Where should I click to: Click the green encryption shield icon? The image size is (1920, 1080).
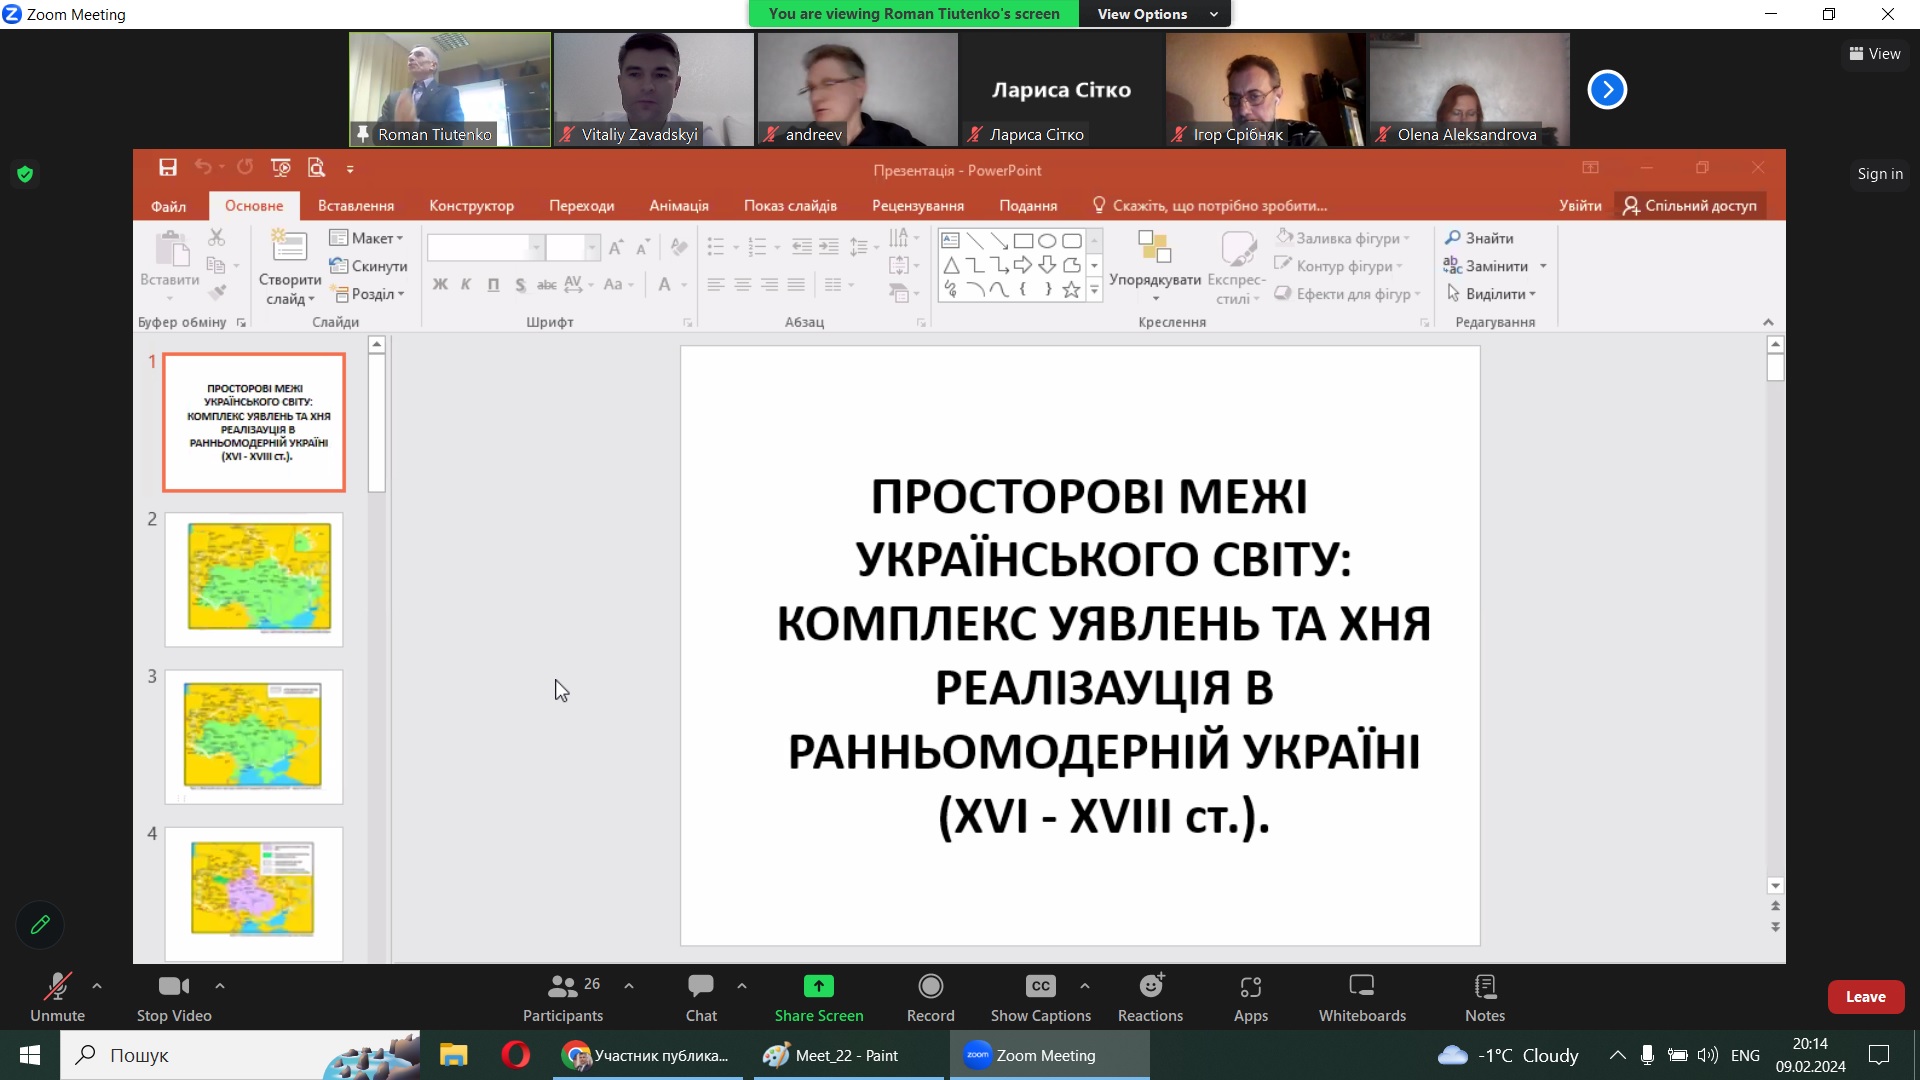(25, 174)
